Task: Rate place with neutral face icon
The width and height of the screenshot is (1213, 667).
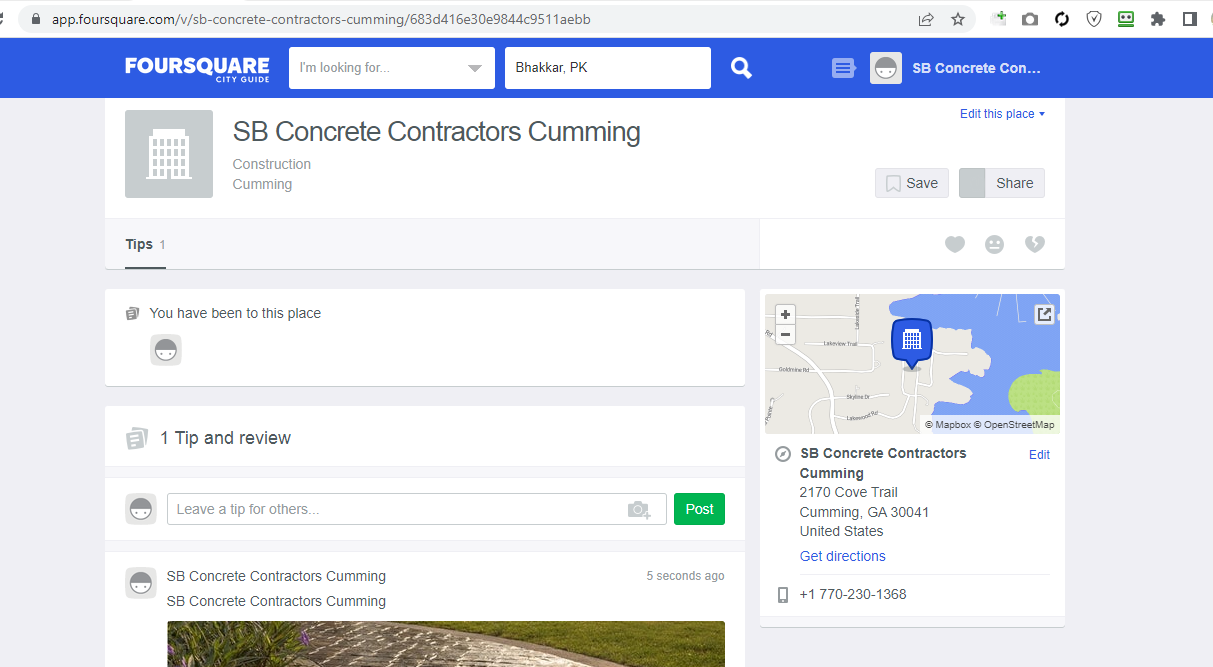Action: (994, 244)
